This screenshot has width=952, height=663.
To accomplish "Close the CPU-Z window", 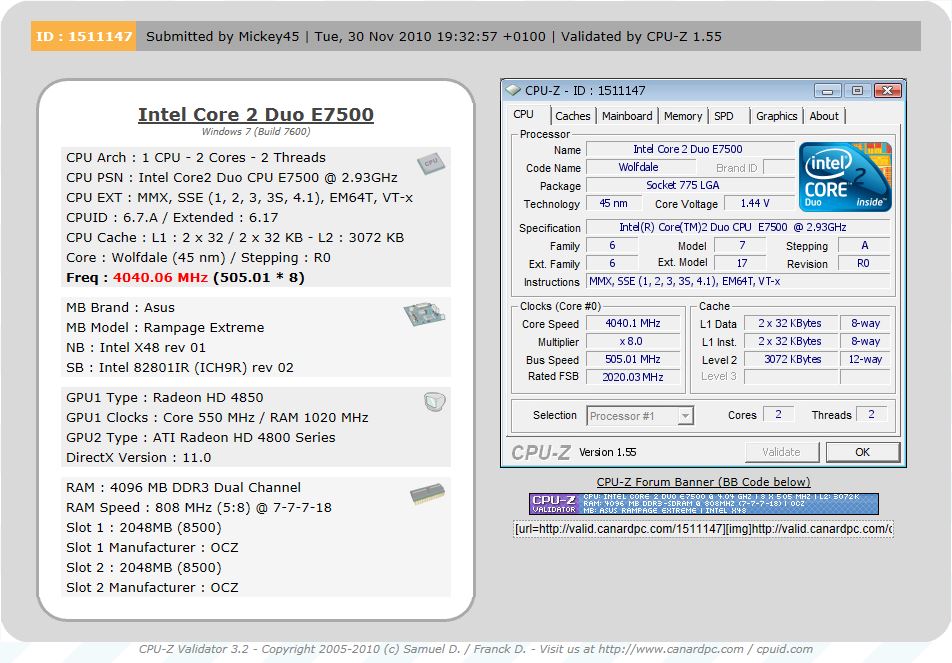I will [888, 90].
